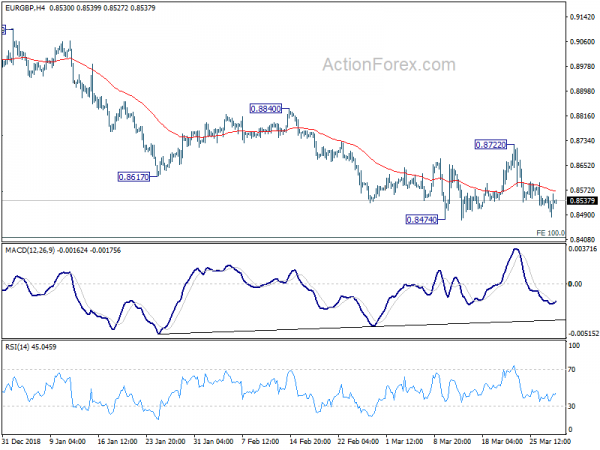Click the 0.88160 price axis value

pos(583,116)
